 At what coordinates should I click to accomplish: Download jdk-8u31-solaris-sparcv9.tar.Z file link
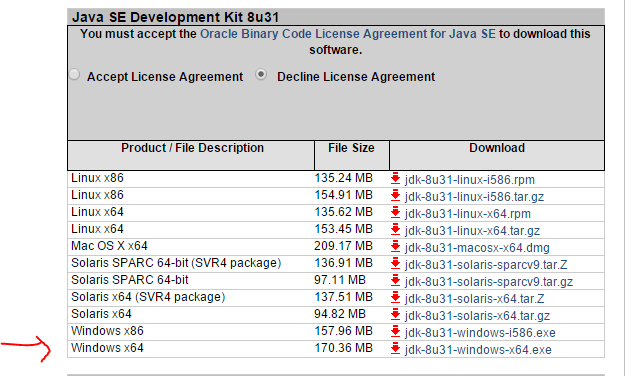coord(486,265)
